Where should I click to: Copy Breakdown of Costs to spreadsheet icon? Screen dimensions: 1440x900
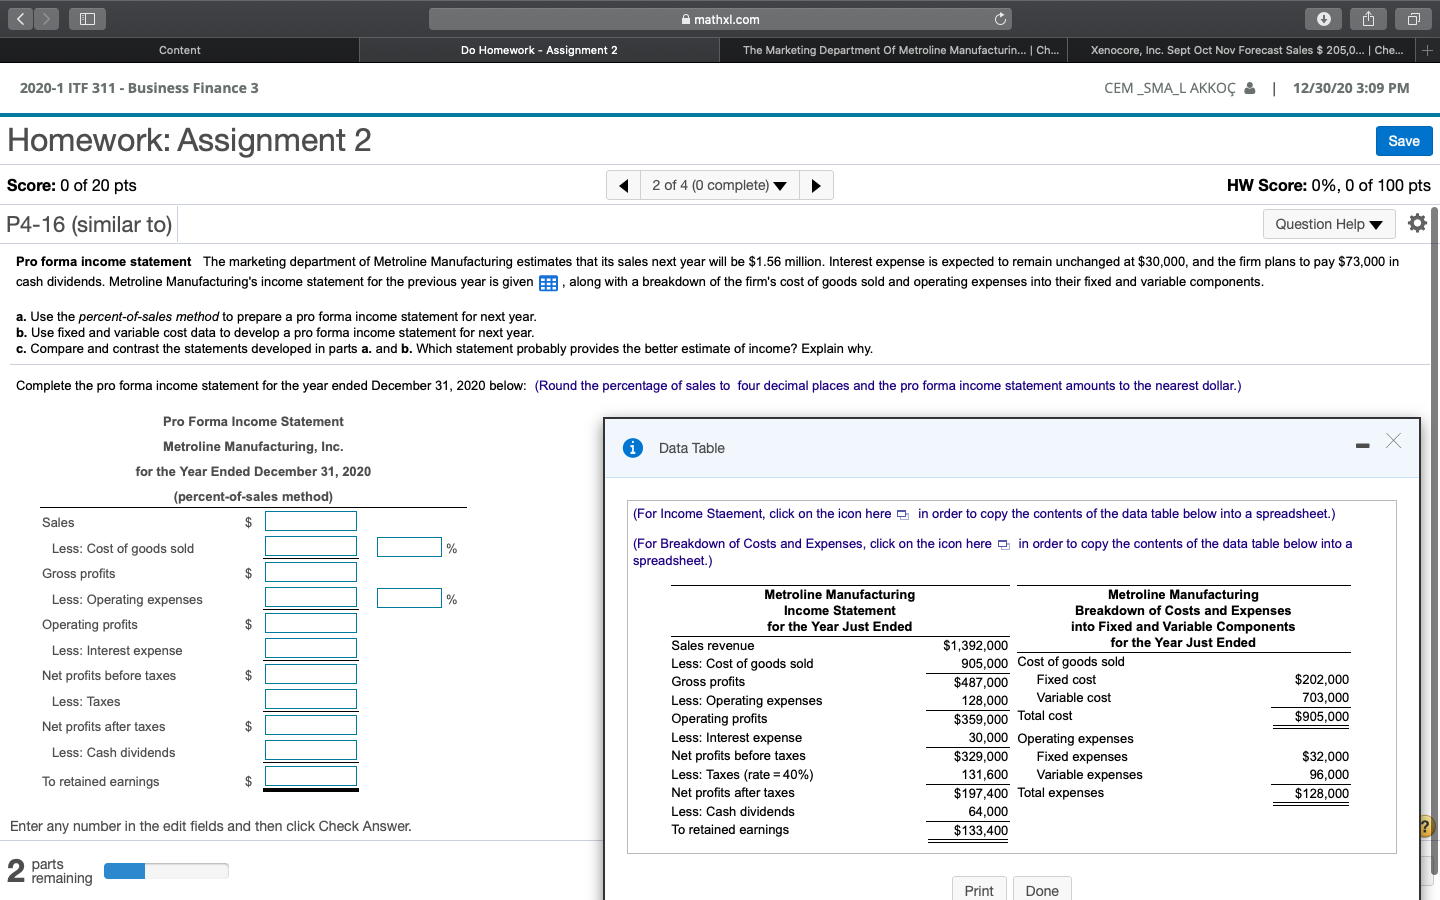click(1003, 545)
